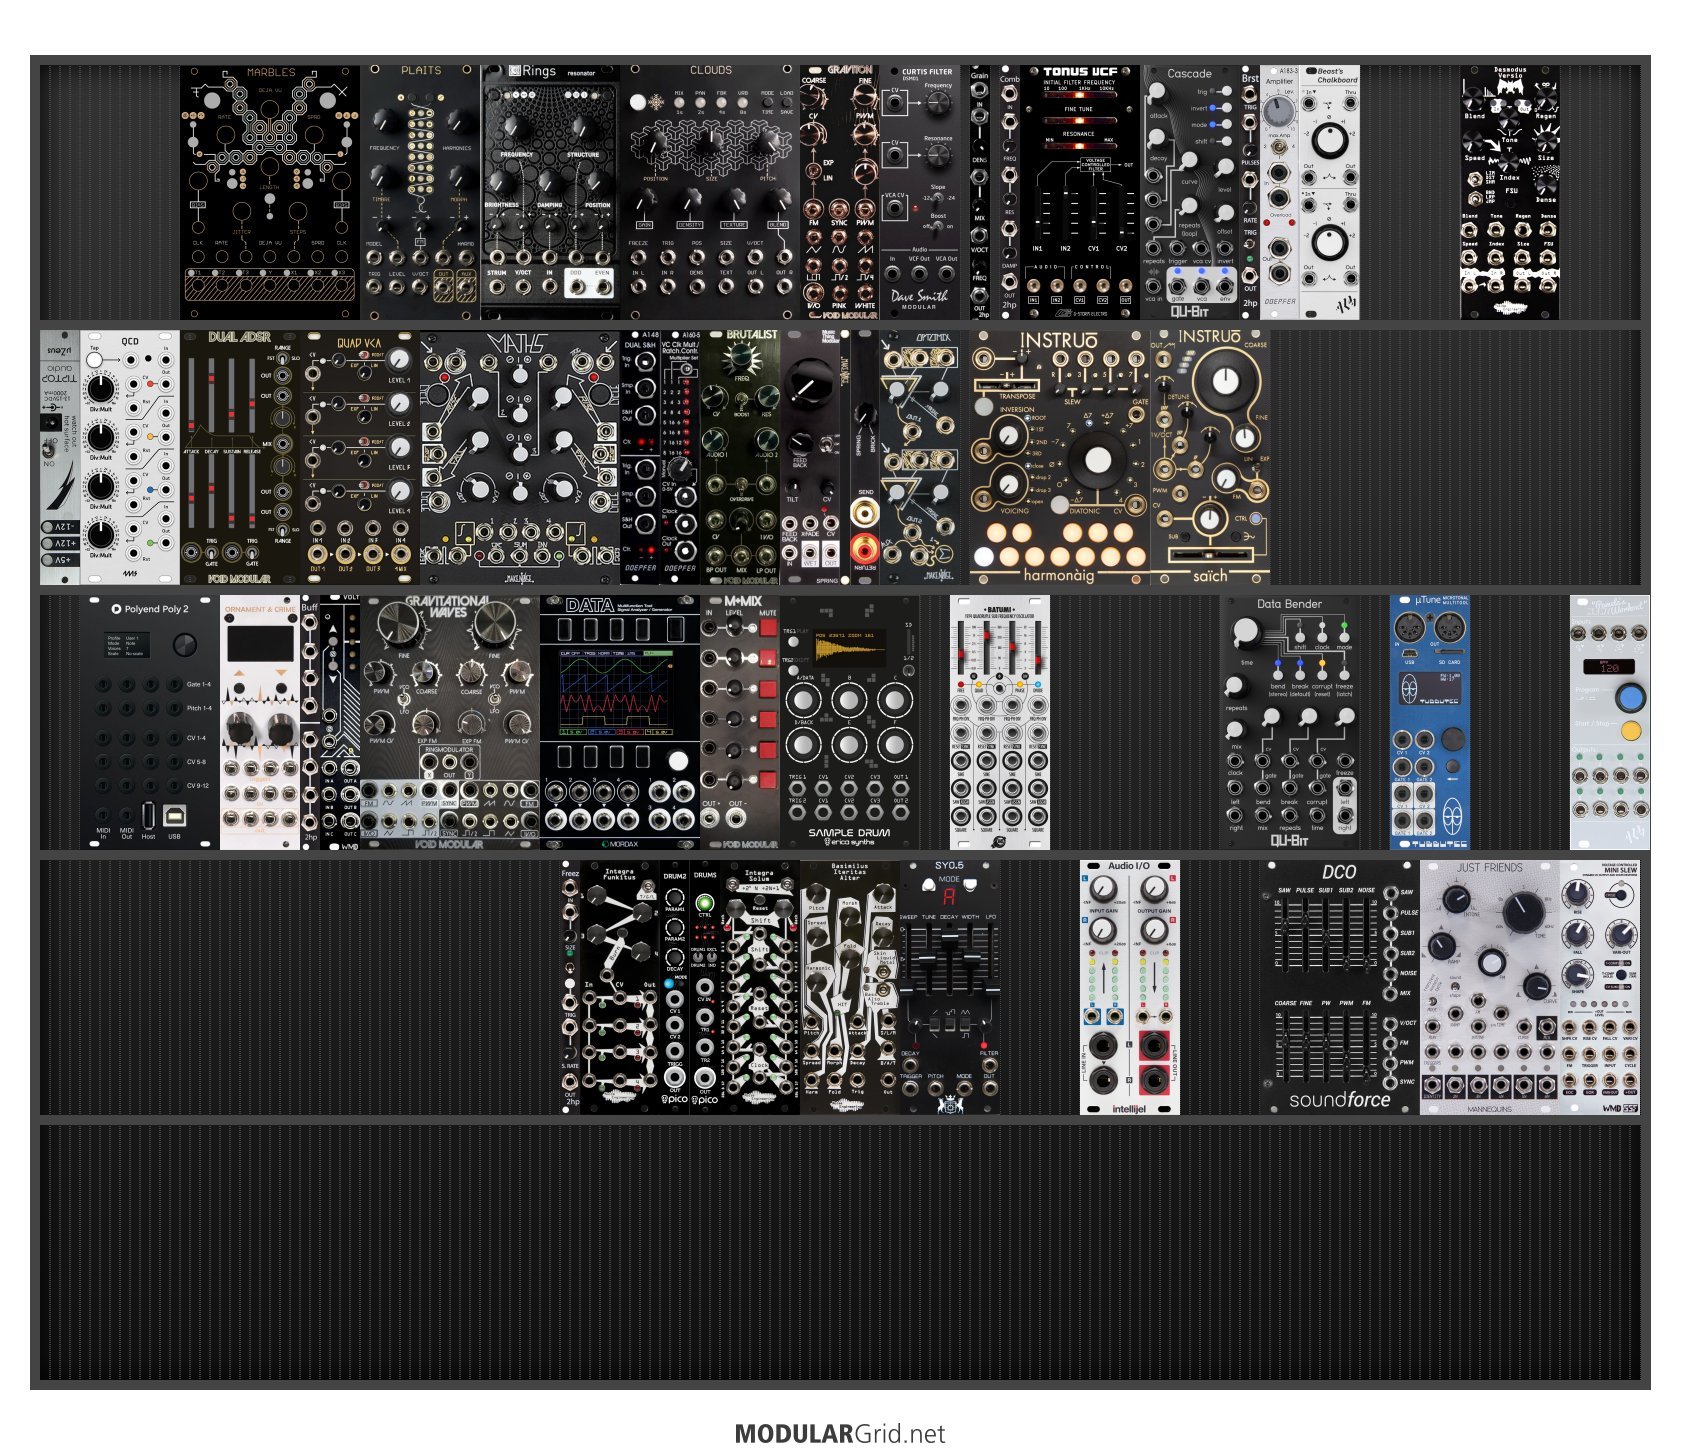Image resolution: width=1681 pixels, height=1455 pixels.
Task: Select the Ornament & Crime module
Action: 260,723
